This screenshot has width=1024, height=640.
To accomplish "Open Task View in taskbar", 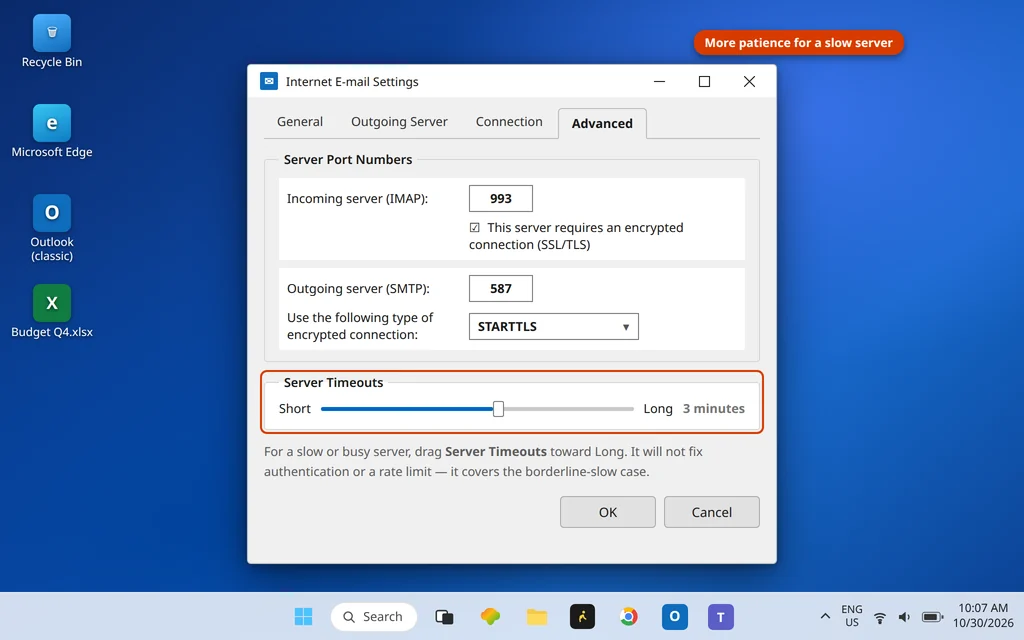I will (444, 616).
